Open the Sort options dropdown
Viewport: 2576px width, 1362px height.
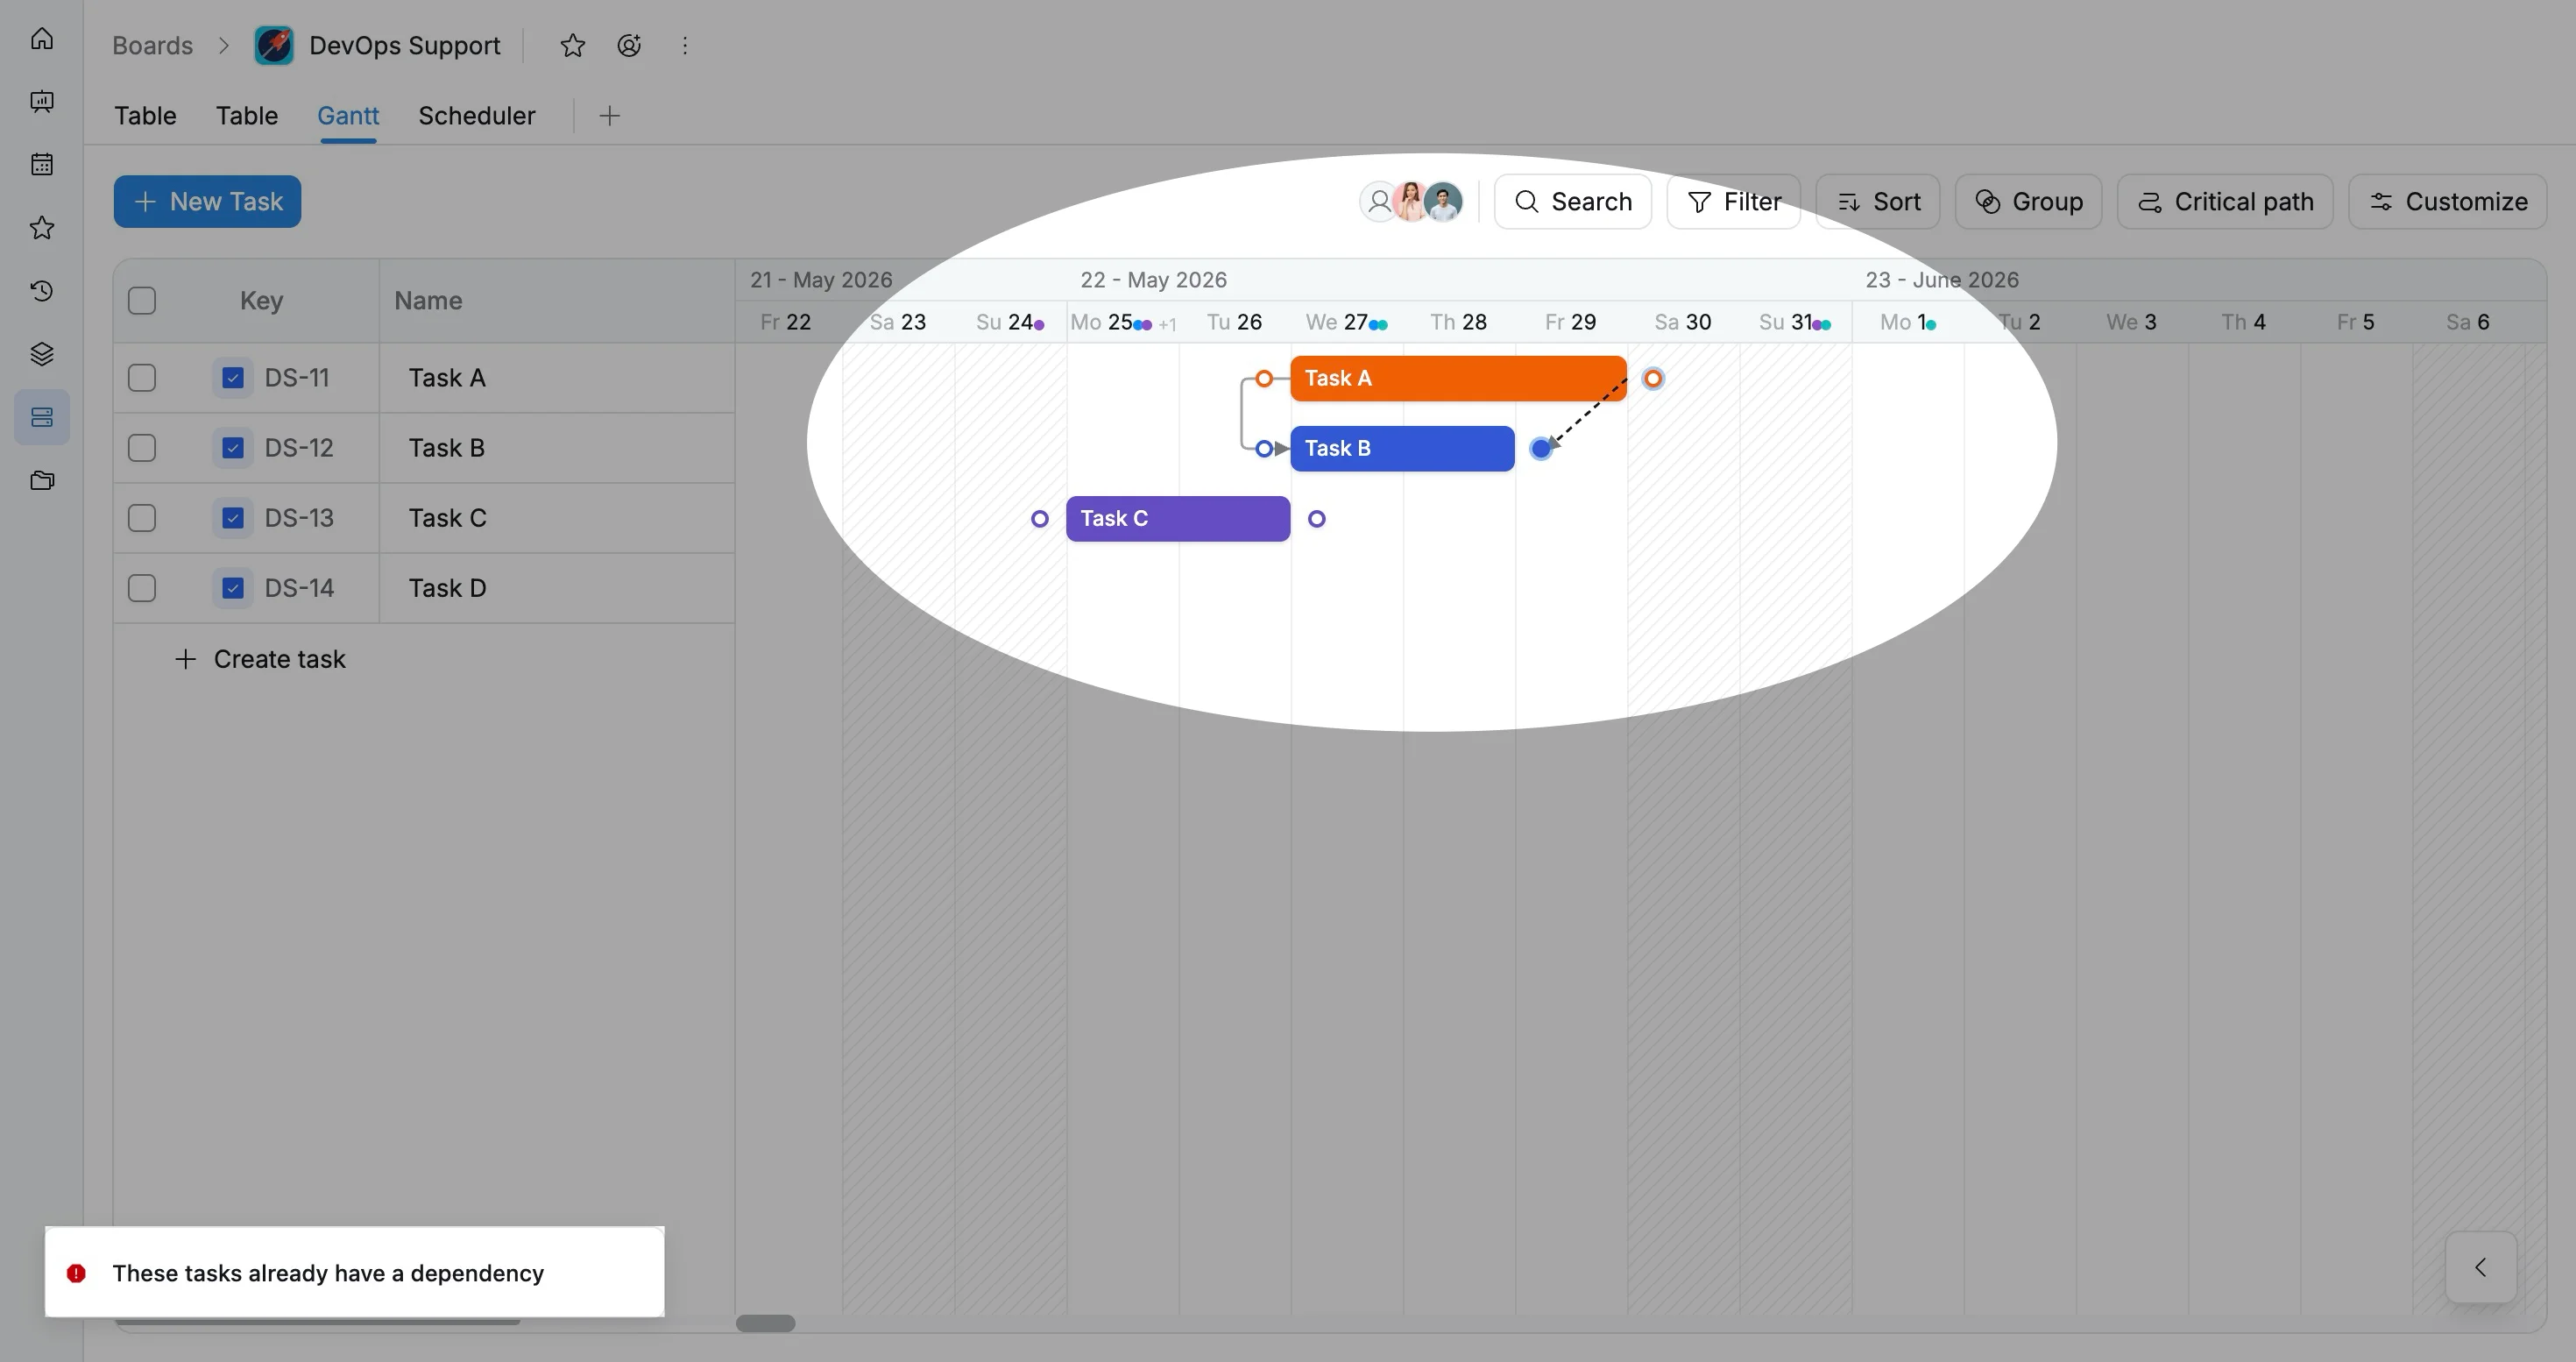coord(1878,202)
